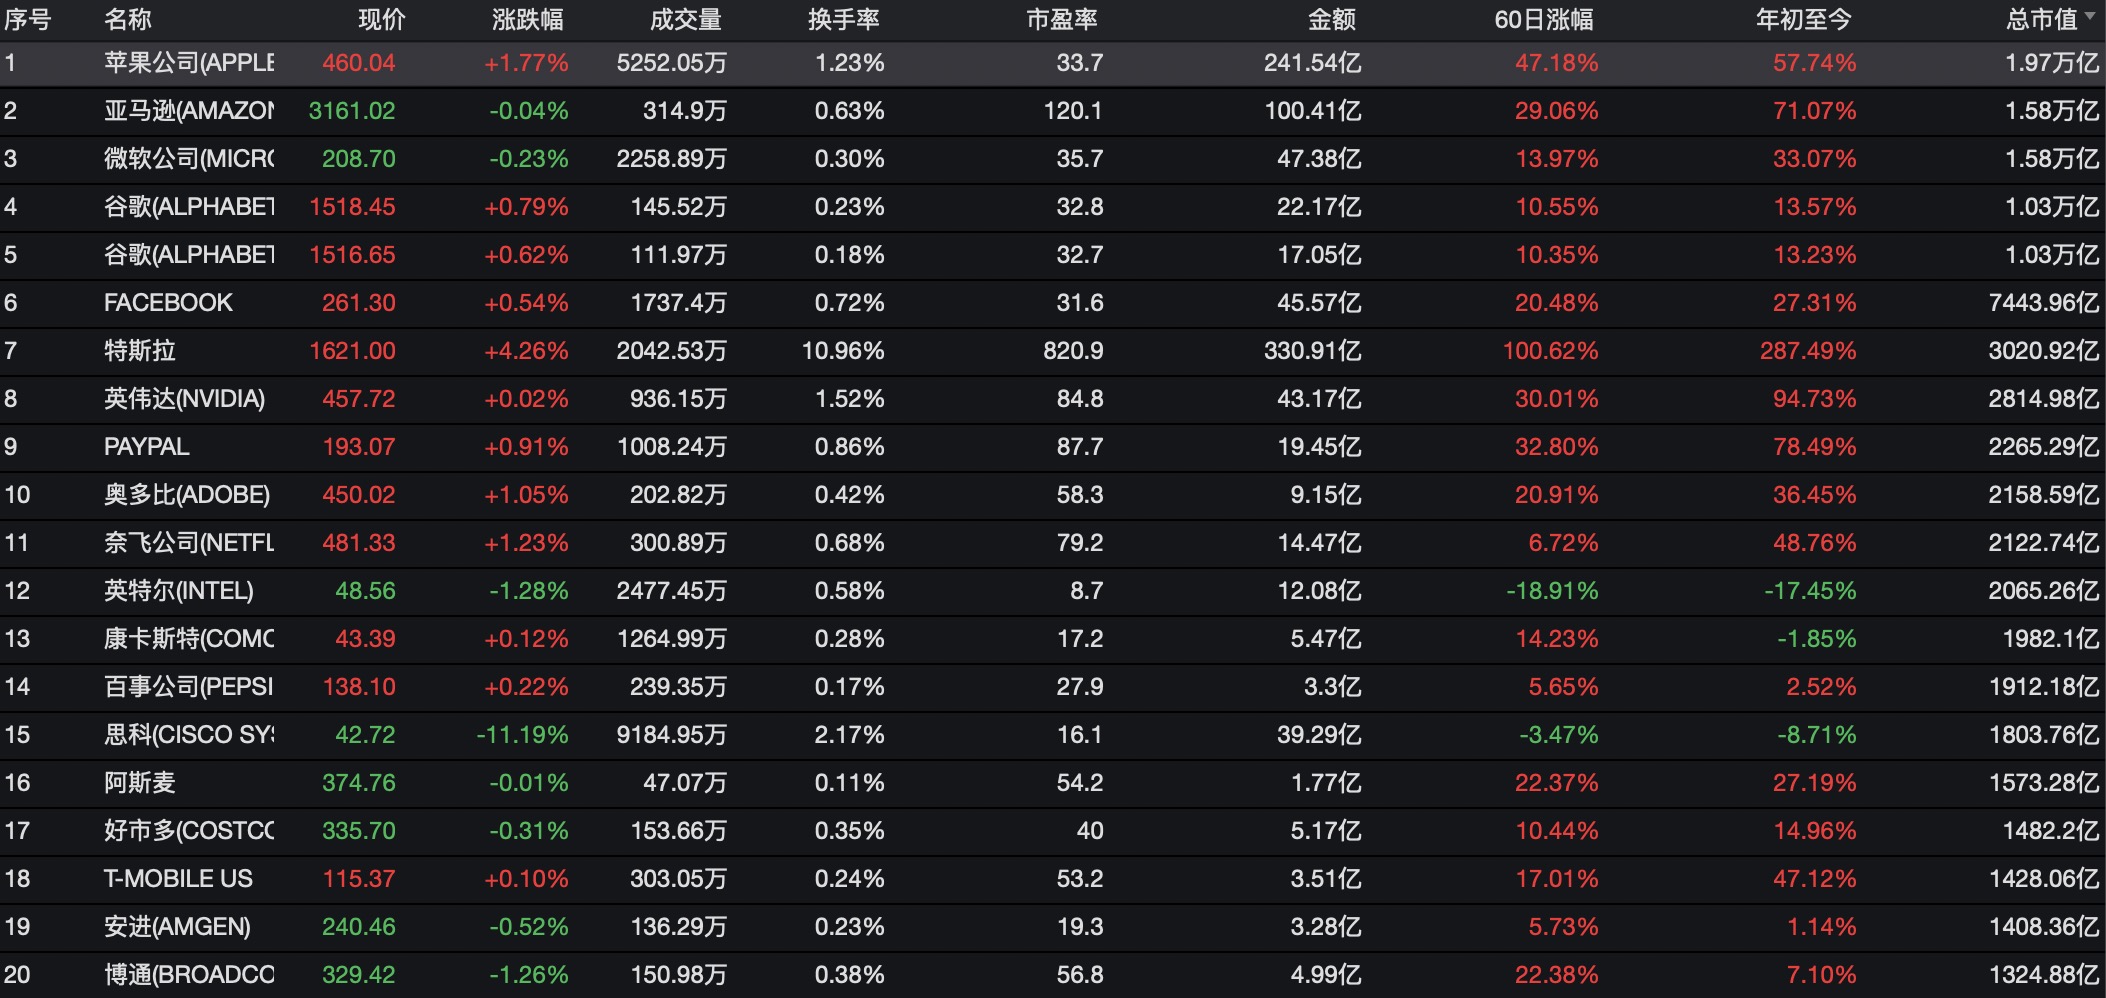This screenshot has width=2106, height=998.
Task: Select the 博通(BROADCO stock name
Action: 189,975
